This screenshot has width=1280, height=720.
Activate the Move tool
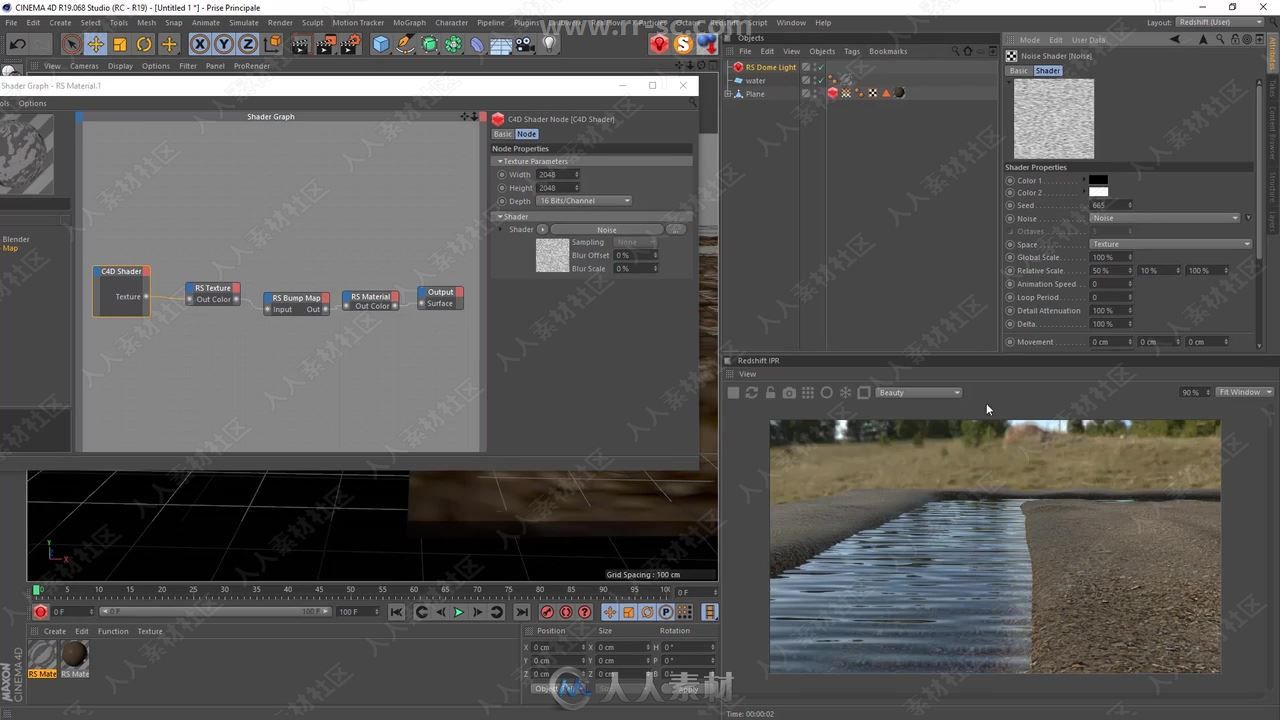(95, 44)
